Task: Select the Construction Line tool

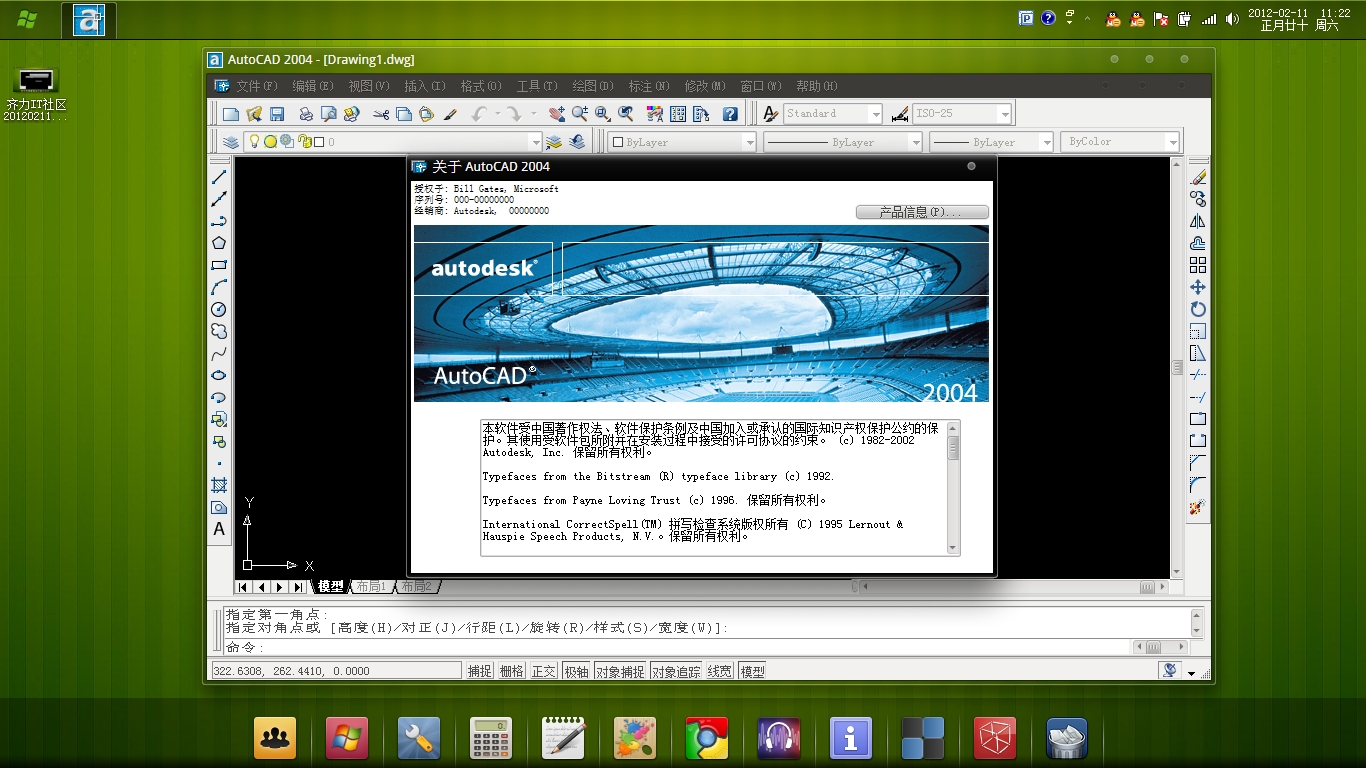Action: (219, 199)
